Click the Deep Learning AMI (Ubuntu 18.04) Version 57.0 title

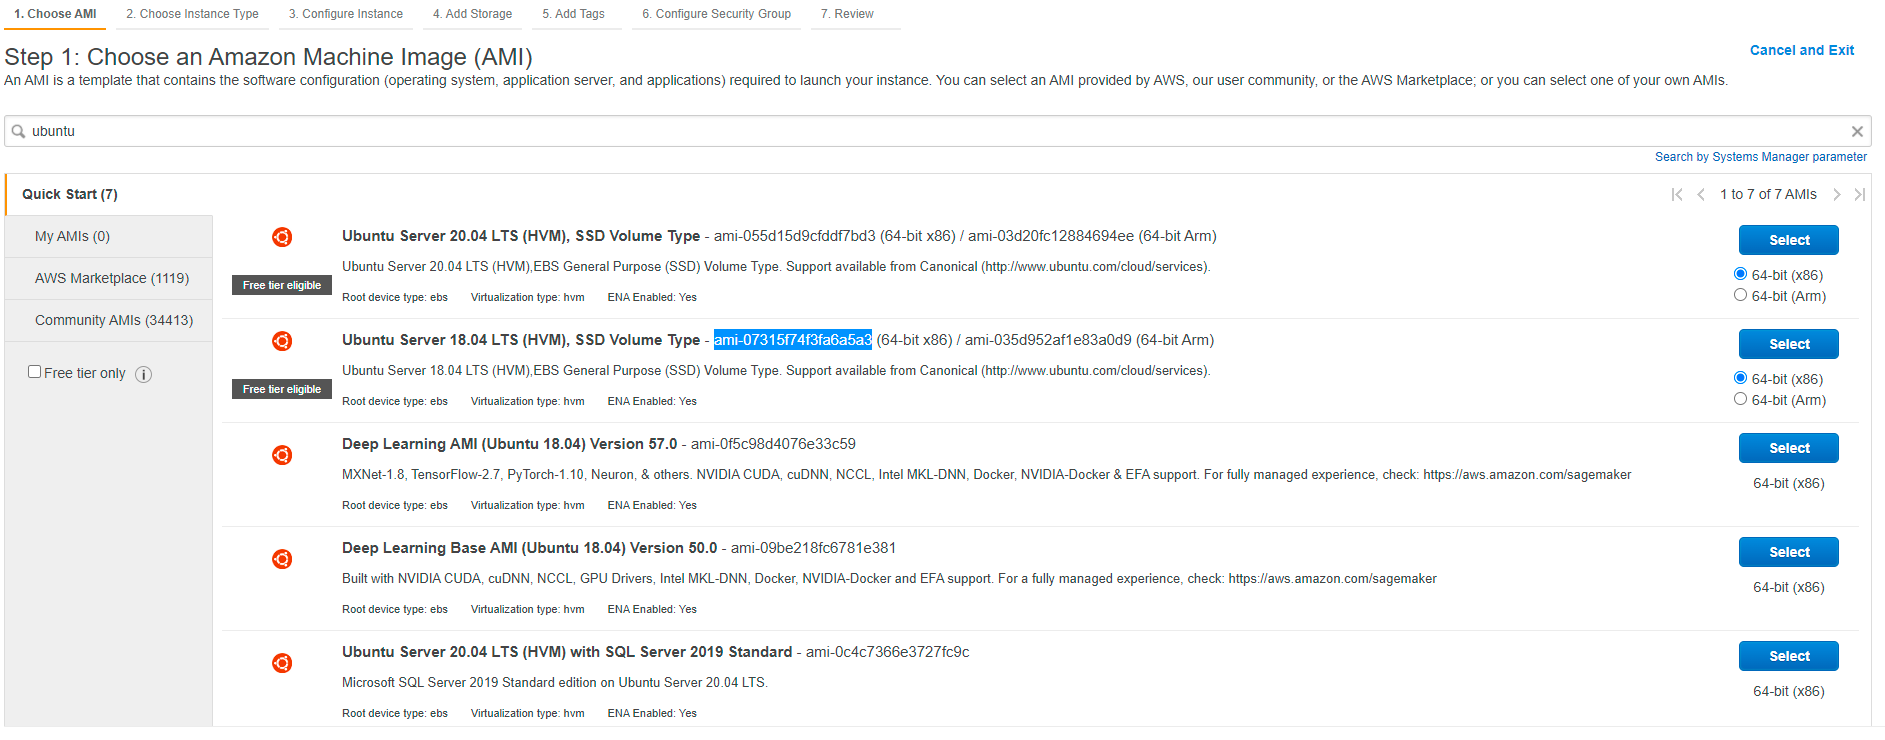(509, 444)
